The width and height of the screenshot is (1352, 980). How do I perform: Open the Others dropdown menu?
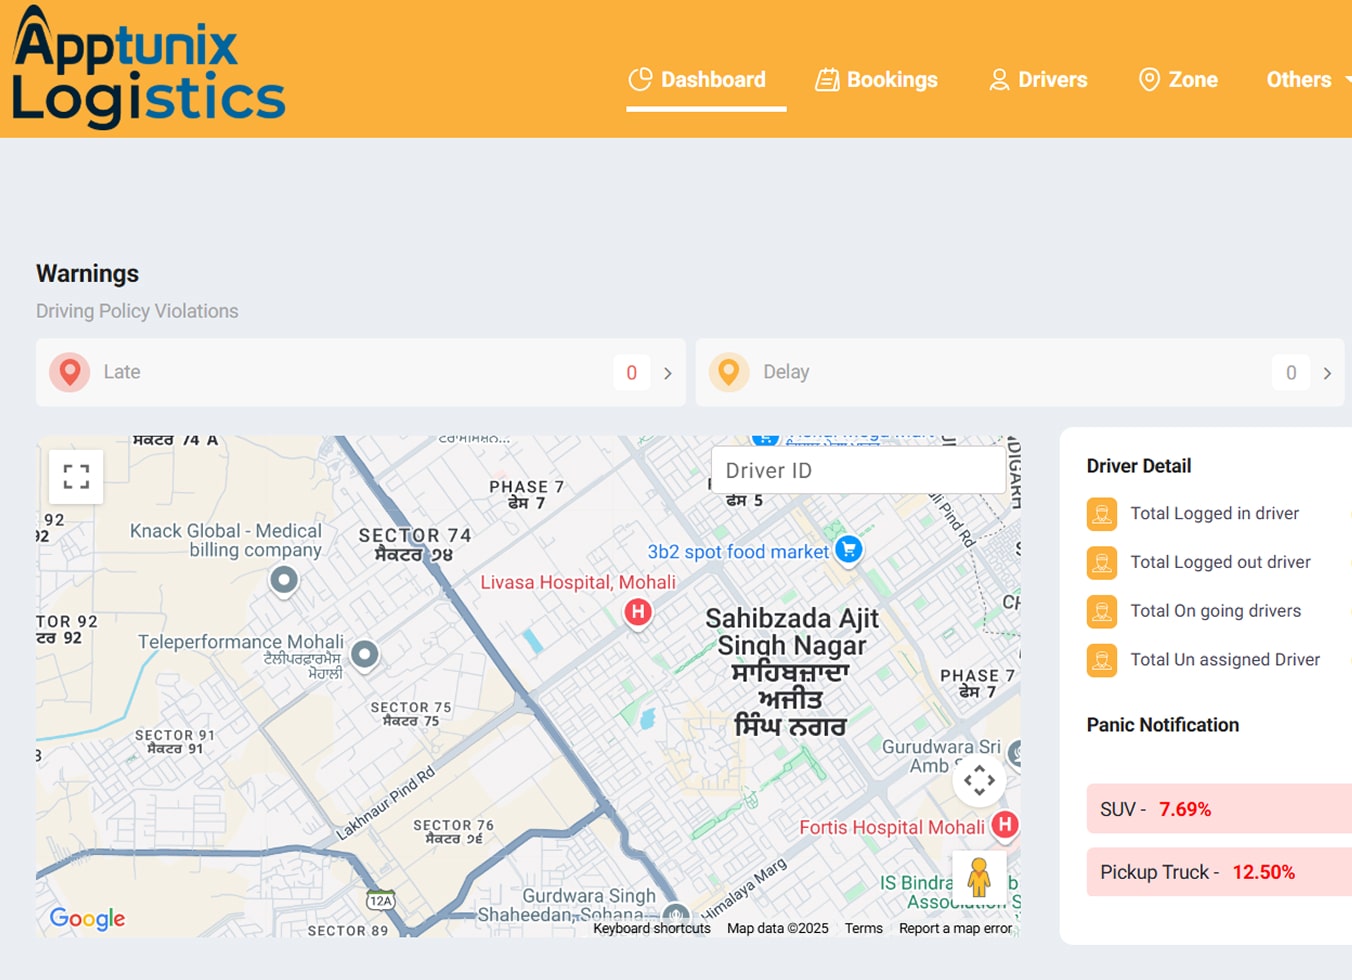pos(1305,80)
